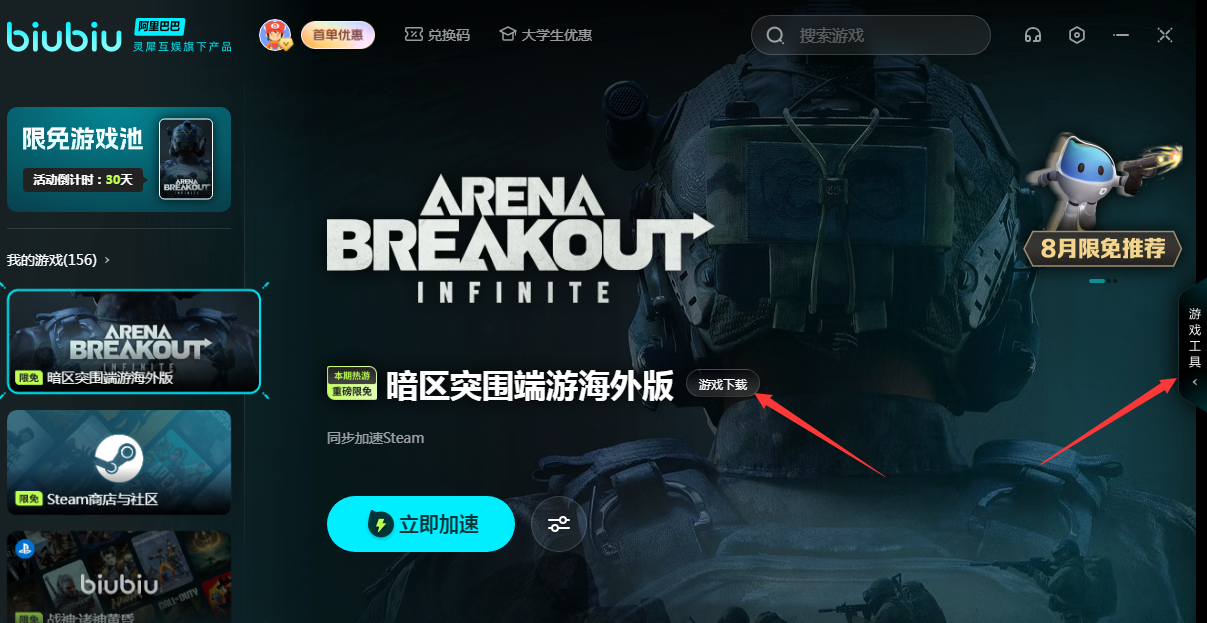Click the 游戏下载 button
Image resolution: width=1207 pixels, height=623 pixels.
(723, 384)
